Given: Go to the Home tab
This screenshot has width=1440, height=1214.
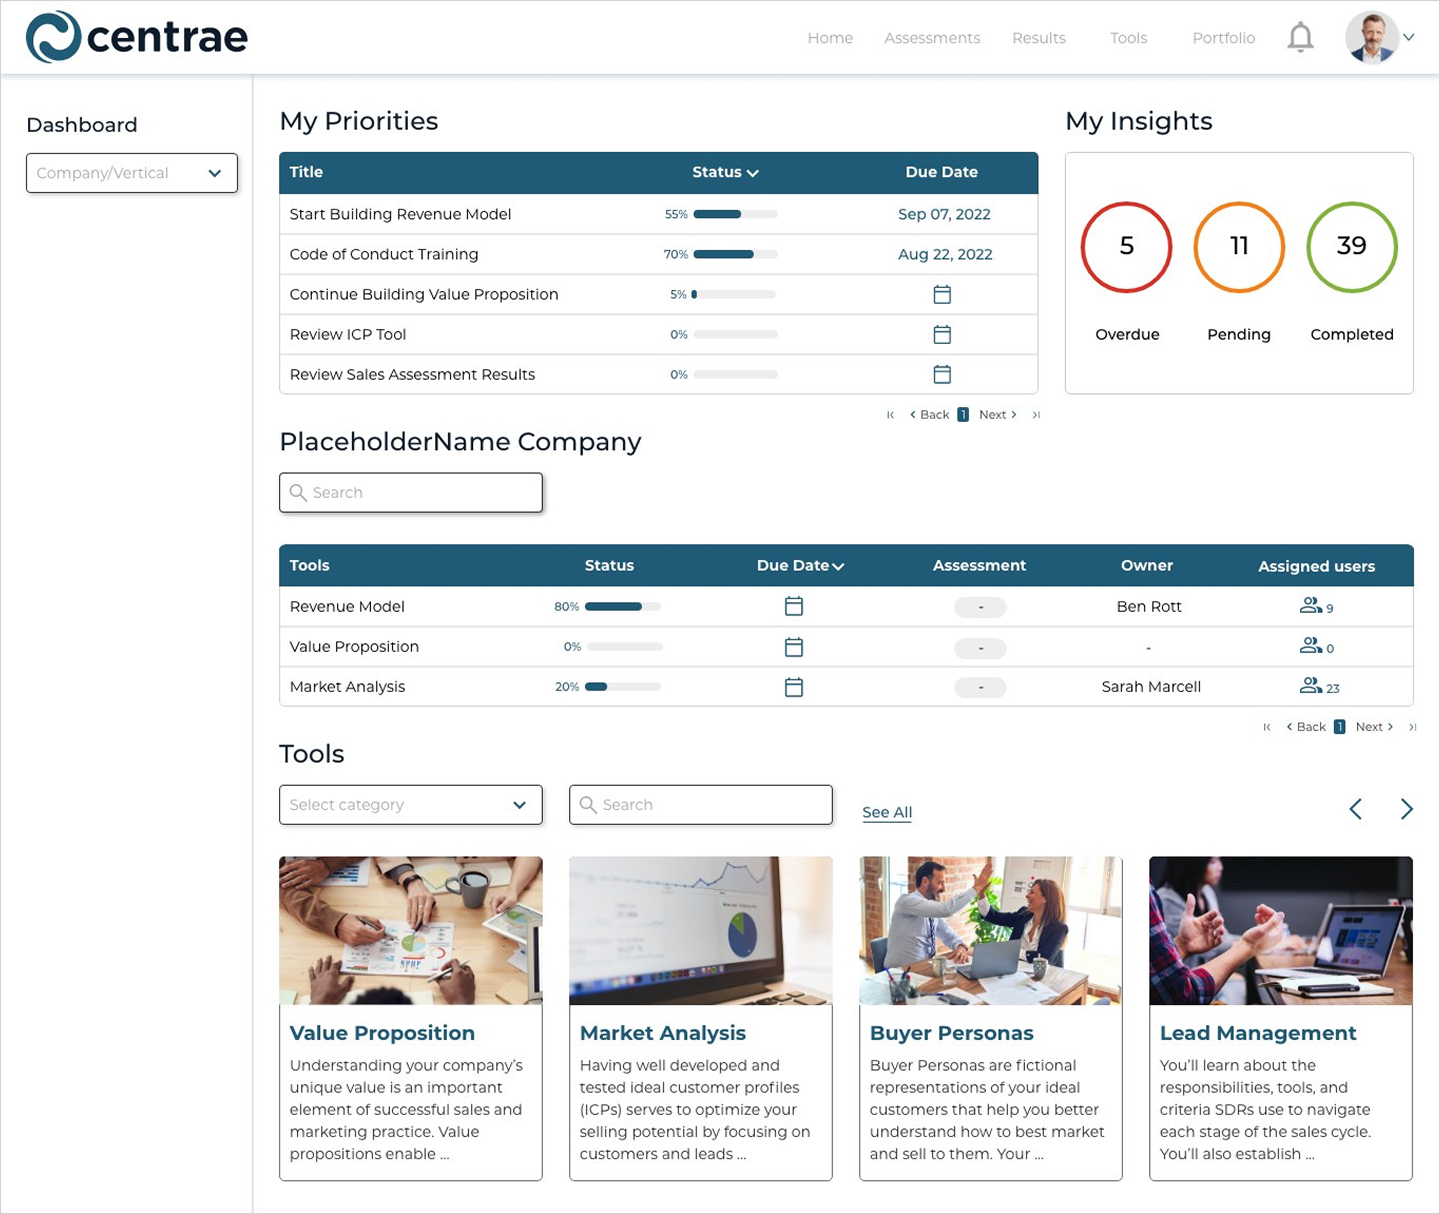Looking at the screenshot, I should [830, 38].
